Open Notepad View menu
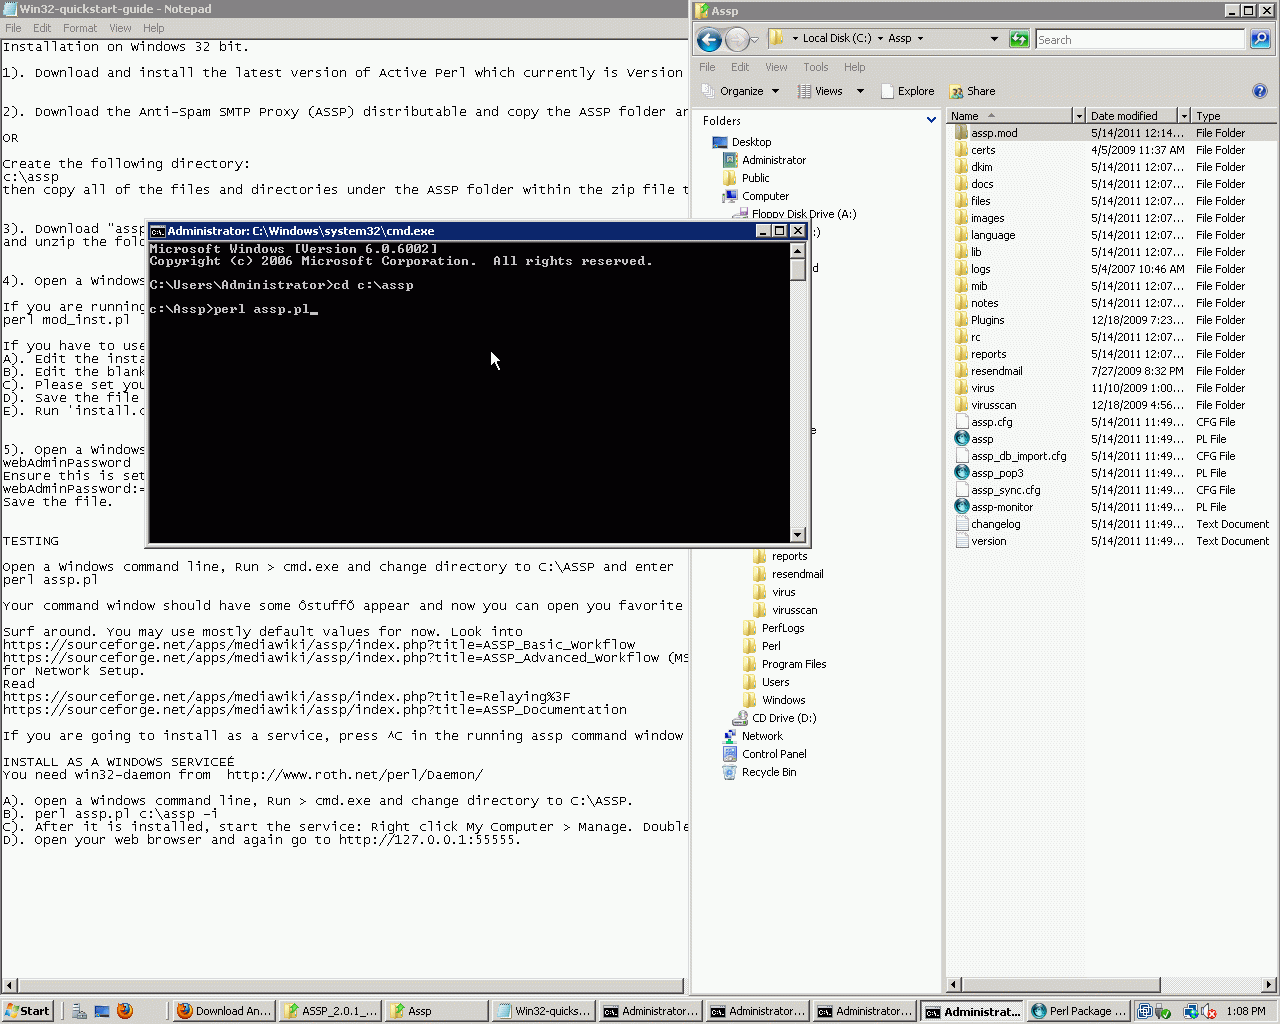Viewport: 1280px width, 1024px height. [120, 28]
